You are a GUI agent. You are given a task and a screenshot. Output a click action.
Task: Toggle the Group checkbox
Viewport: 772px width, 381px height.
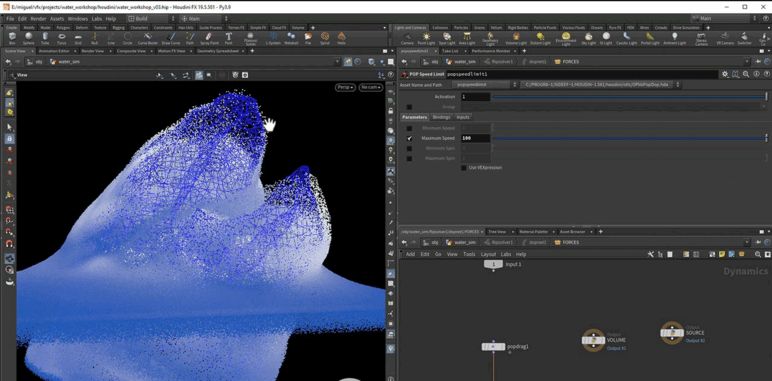[x=409, y=107]
